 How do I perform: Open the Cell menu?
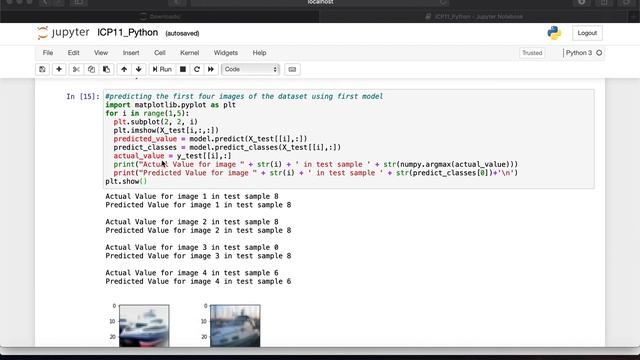pos(160,53)
